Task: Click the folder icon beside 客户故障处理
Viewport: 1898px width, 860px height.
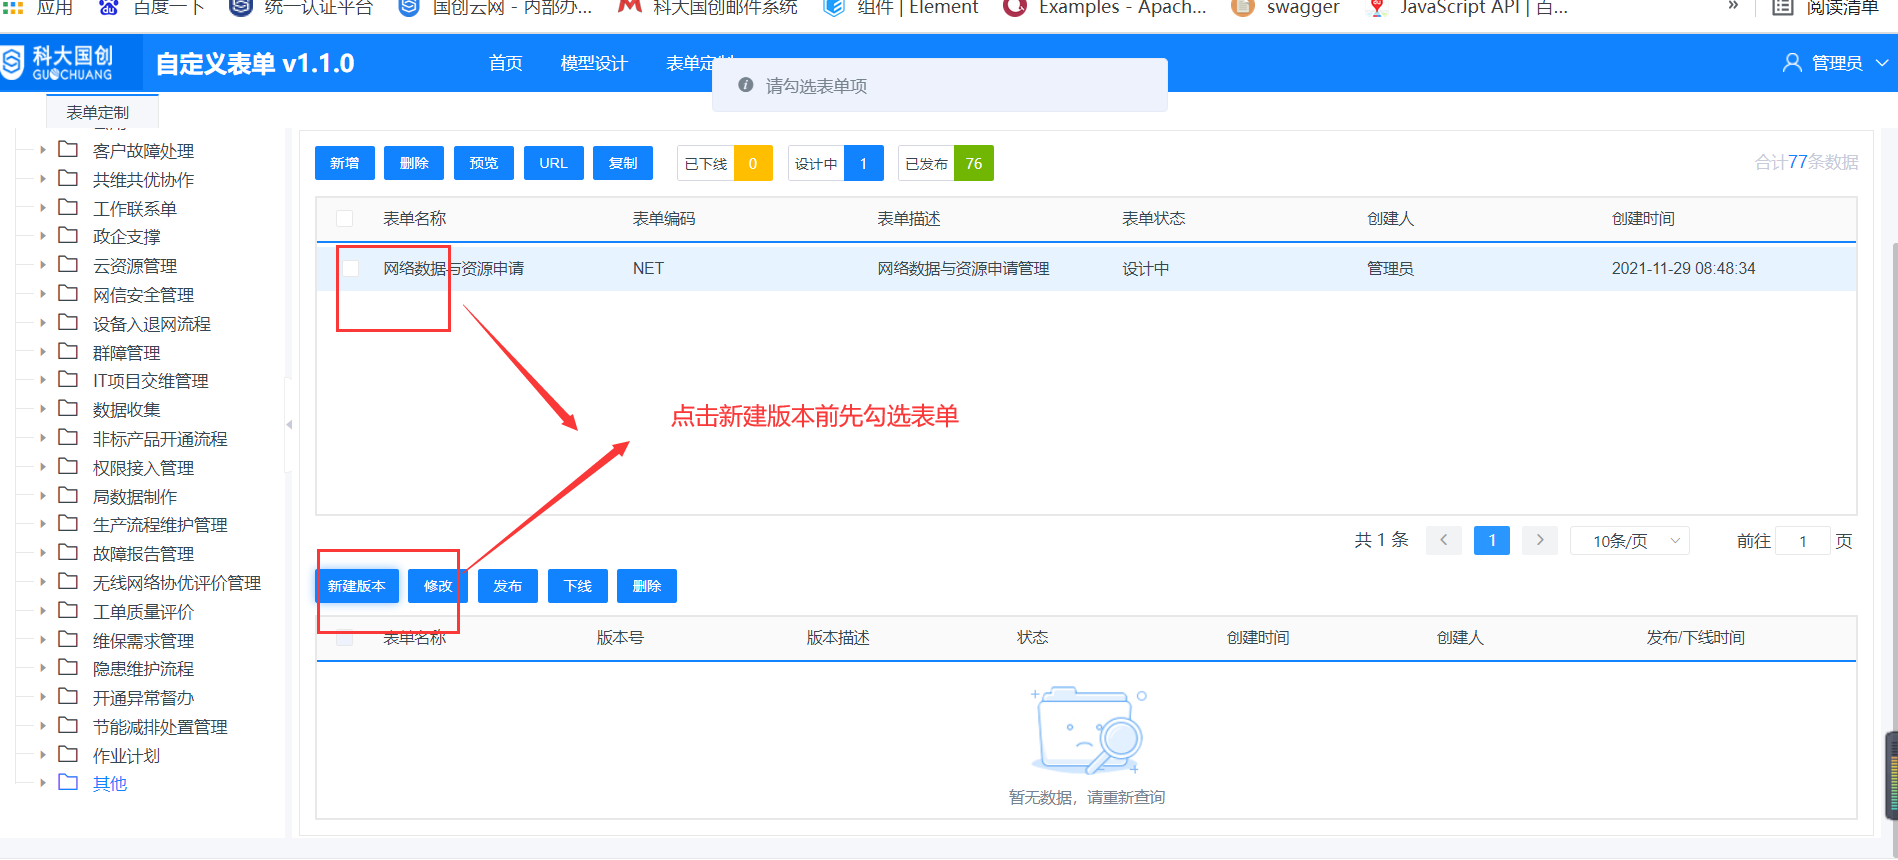Action: point(68,150)
